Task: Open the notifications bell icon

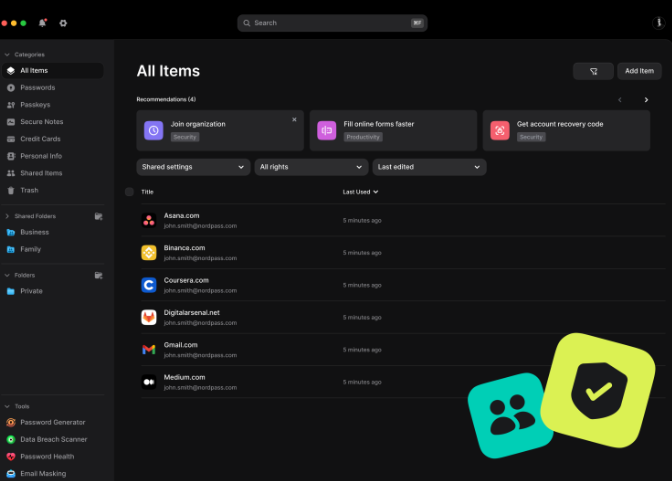Action: point(42,22)
